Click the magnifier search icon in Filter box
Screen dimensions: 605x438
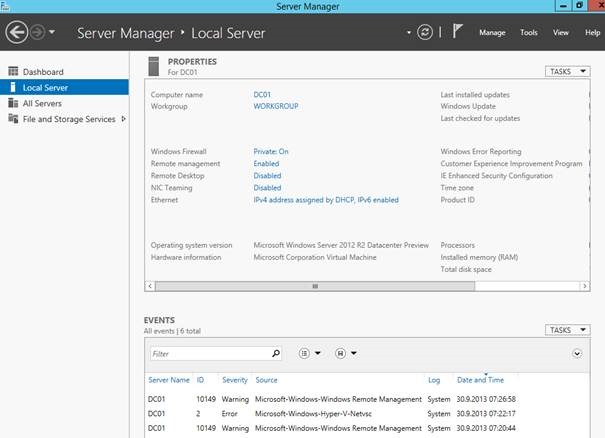pos(276,353)
